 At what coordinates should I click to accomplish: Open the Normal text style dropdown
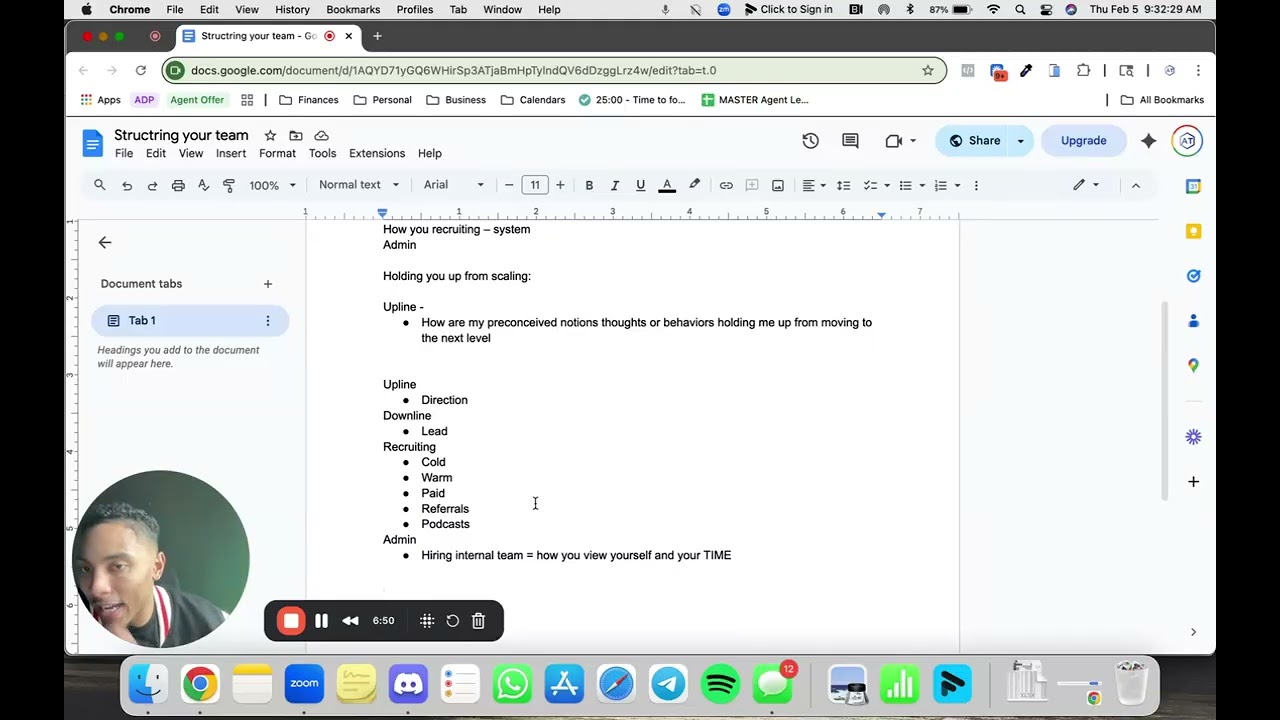click(359, 185)
